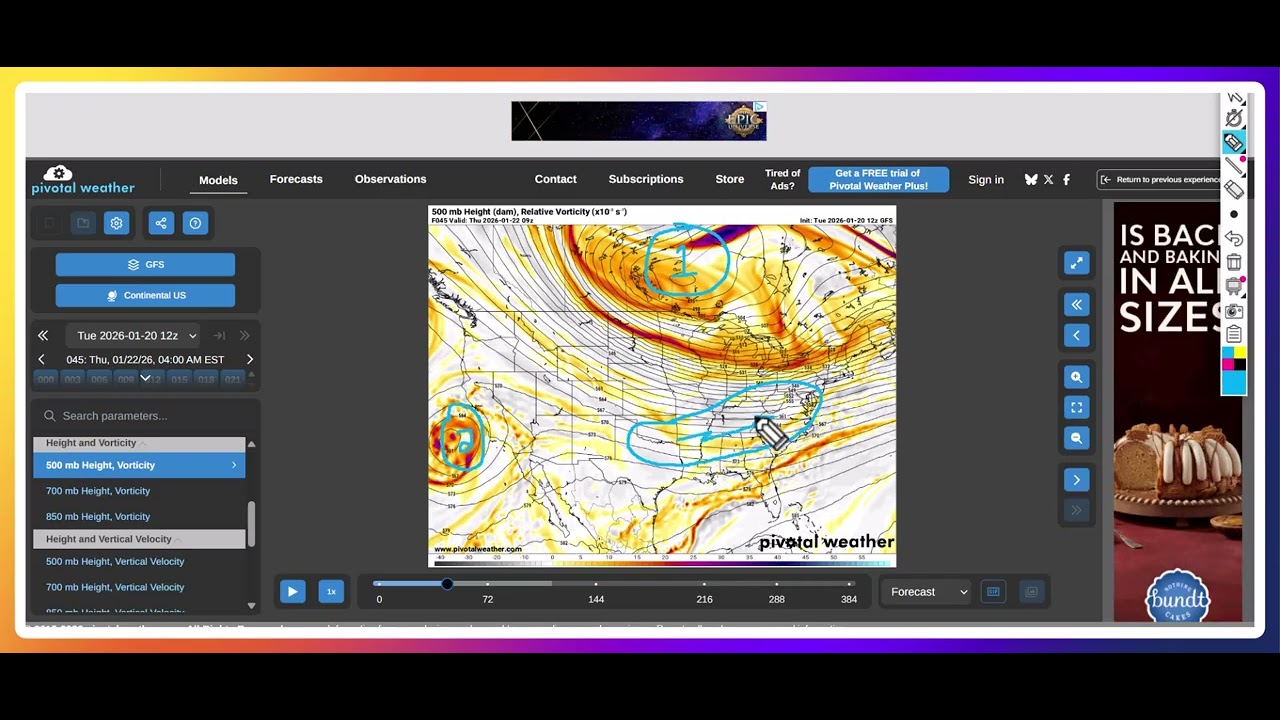Click the rewind double-left button beside map
Screen dimensions: 1280x720
[1076, 305]
